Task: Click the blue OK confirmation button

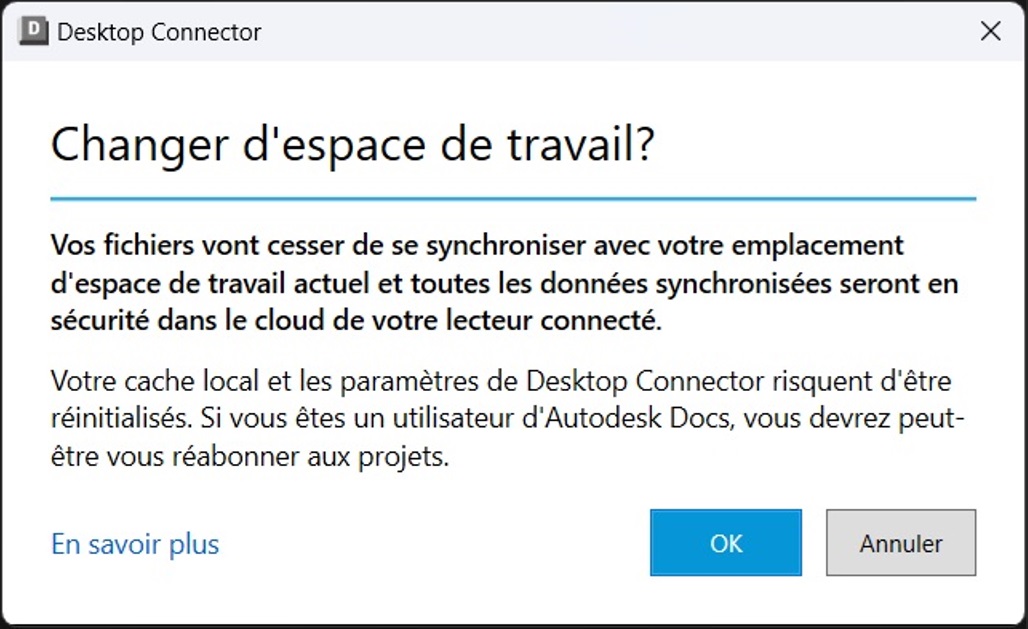Action: click(724, 543)
